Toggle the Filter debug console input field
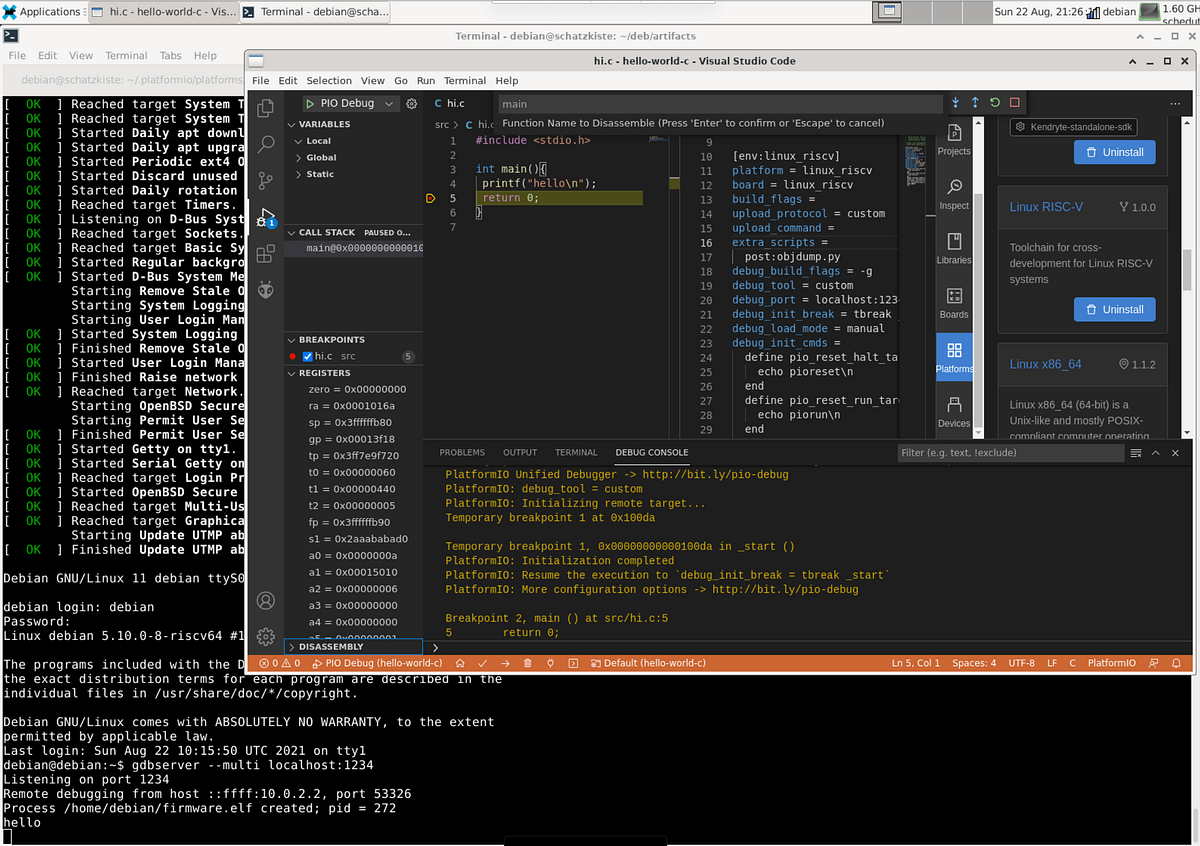This screenshot has height=846, width=1200. click(x=1010, y=452)
